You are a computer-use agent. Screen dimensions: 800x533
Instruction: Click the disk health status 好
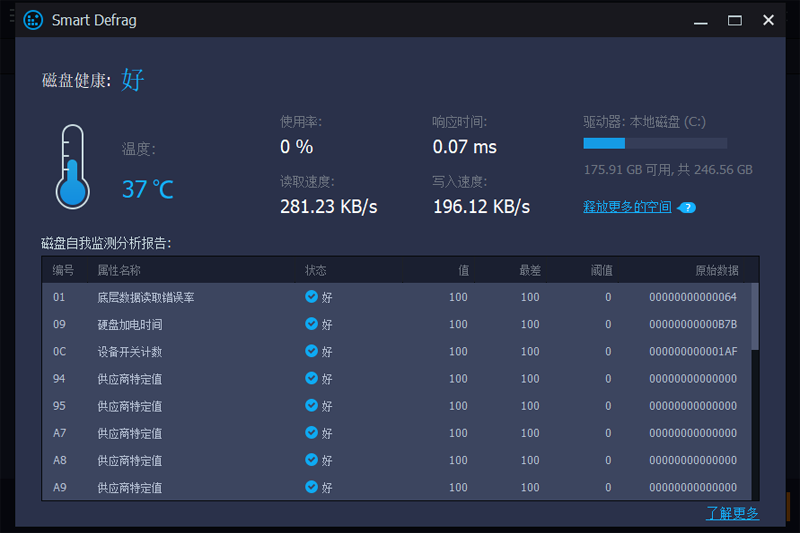(133, 80)
